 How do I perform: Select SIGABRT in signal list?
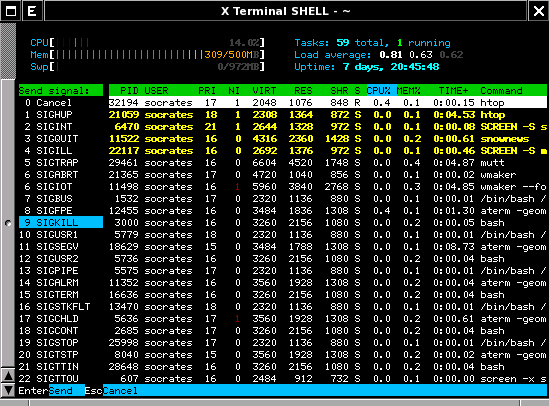pos(61,175)
